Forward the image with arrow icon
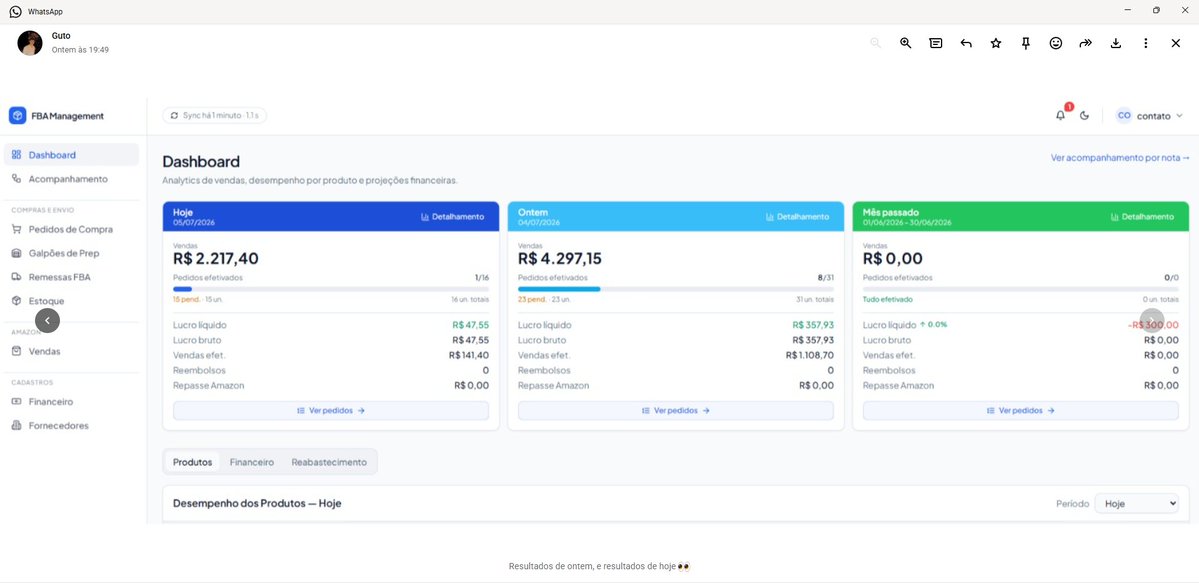The image size is (1199, 583). pos(1086,44)
